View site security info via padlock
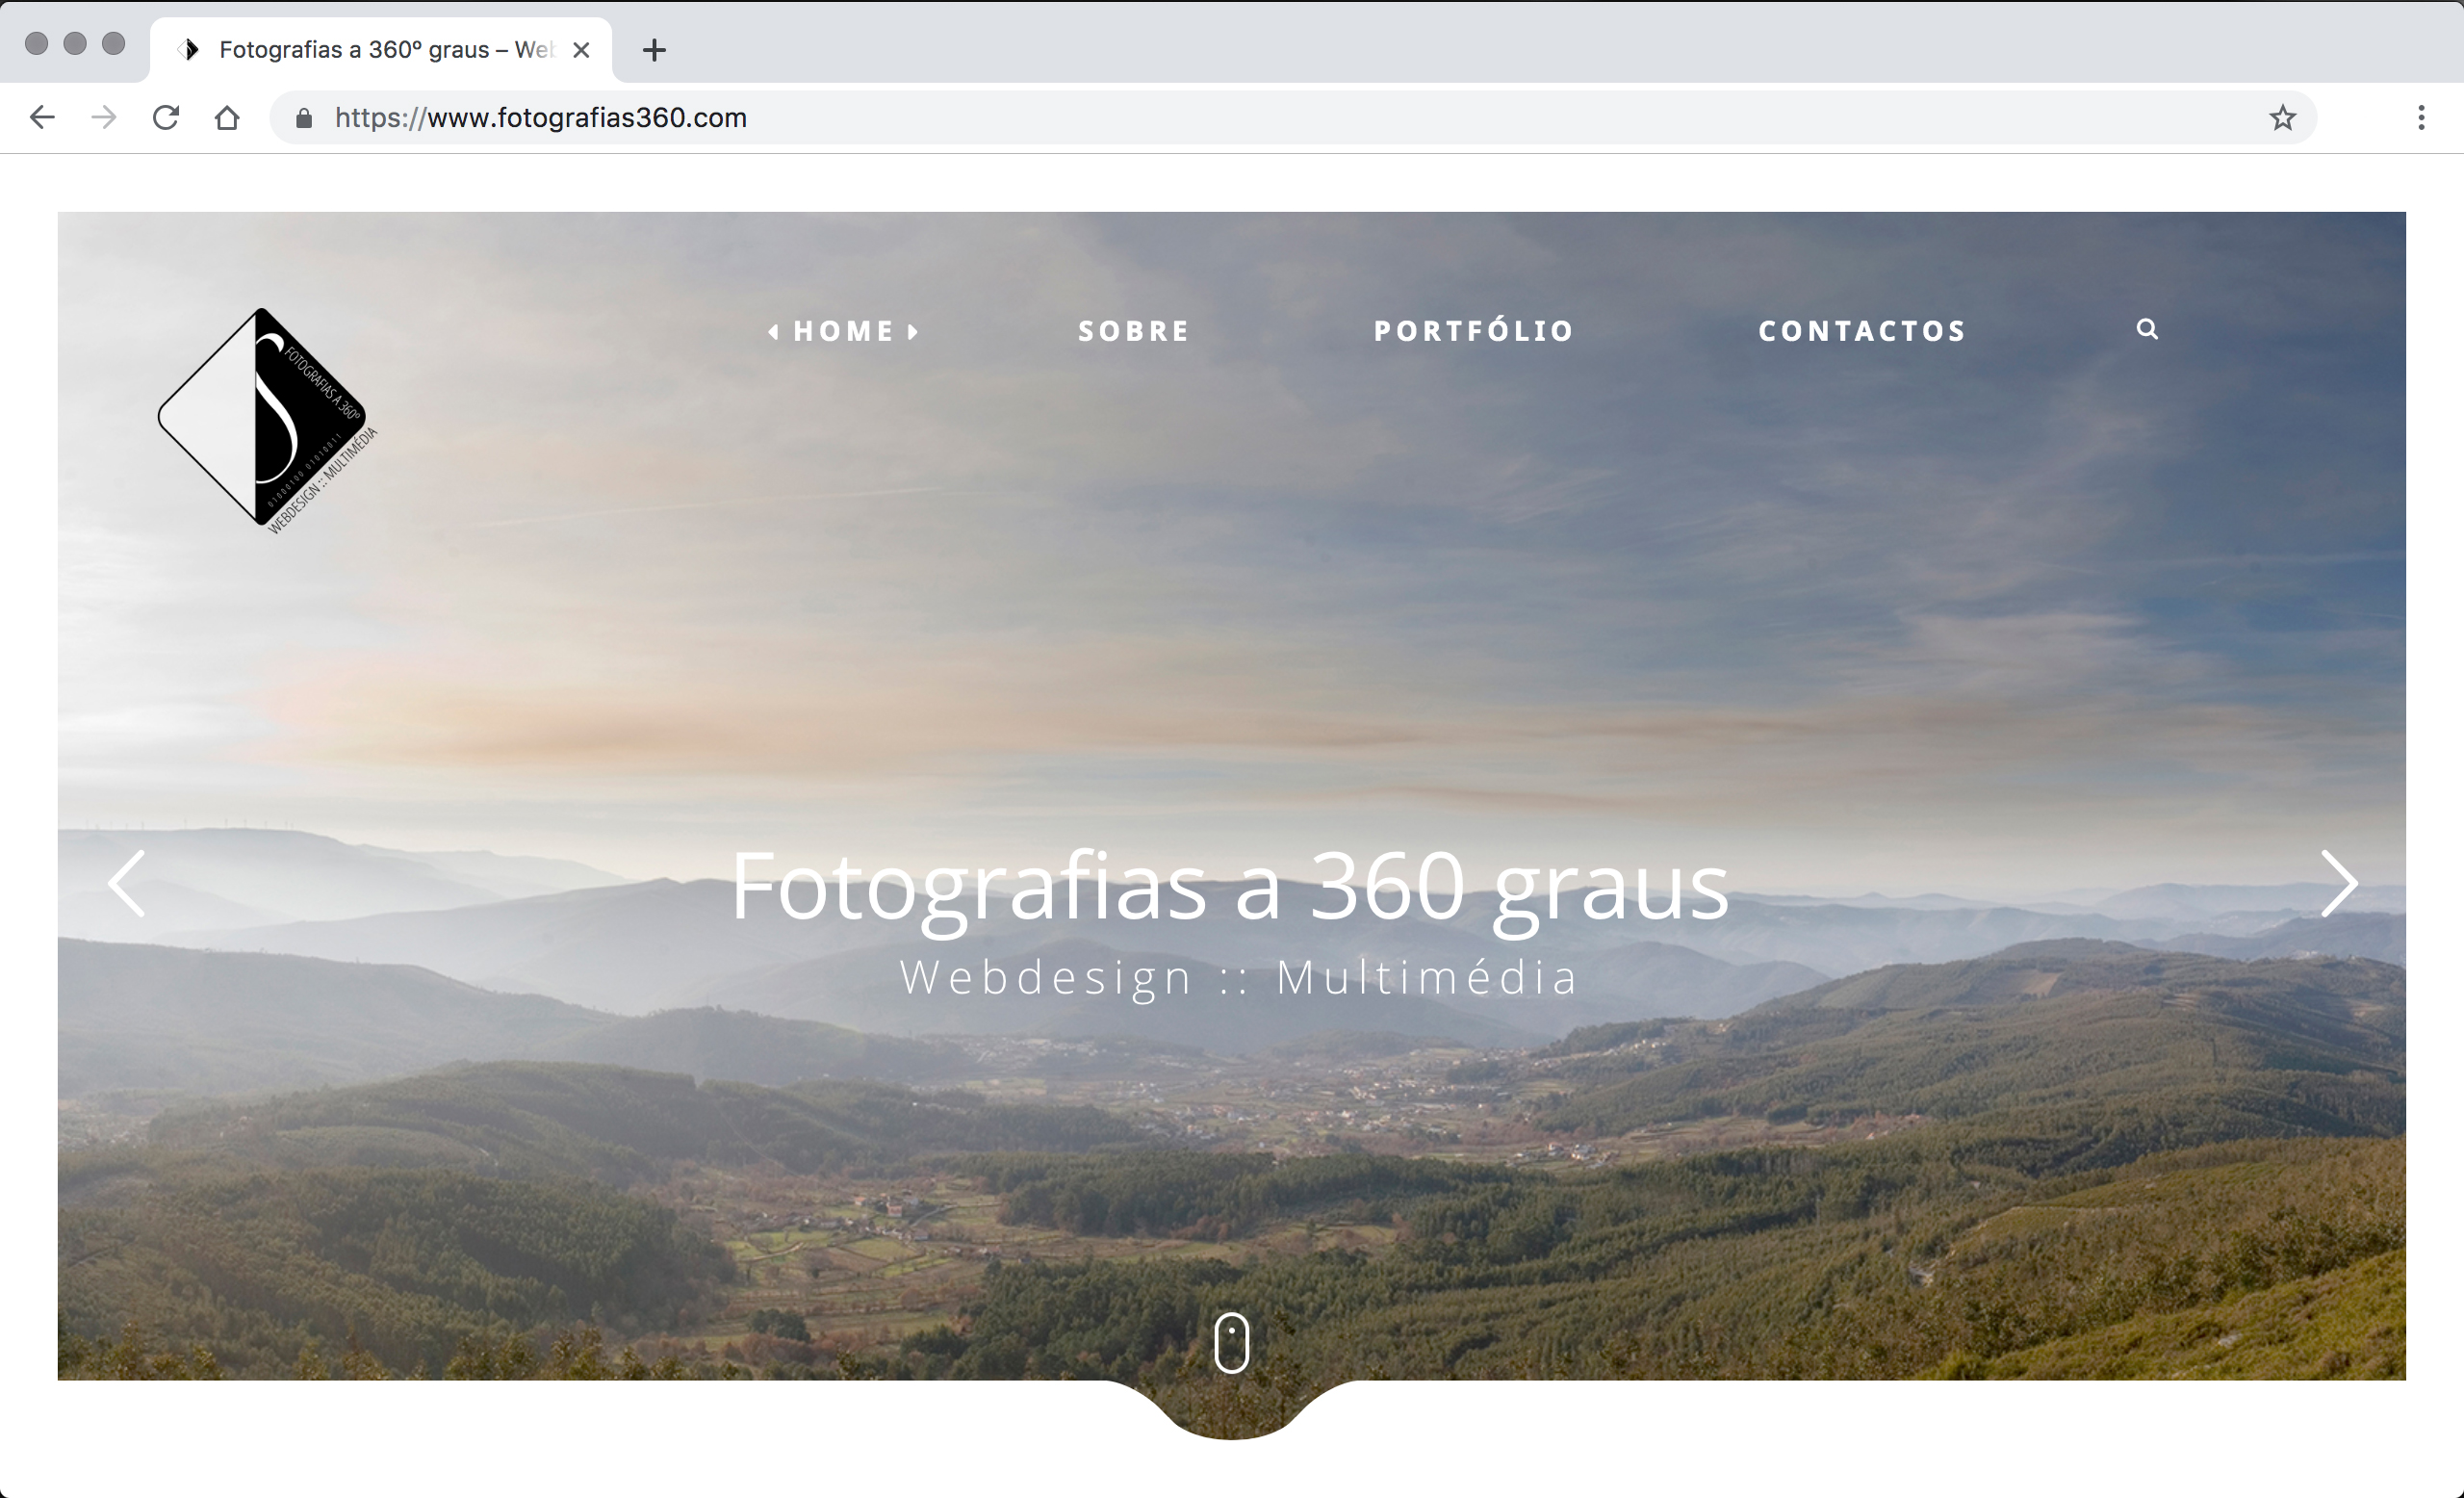Screen dimensions: 2464x1498 pos(304,118)
